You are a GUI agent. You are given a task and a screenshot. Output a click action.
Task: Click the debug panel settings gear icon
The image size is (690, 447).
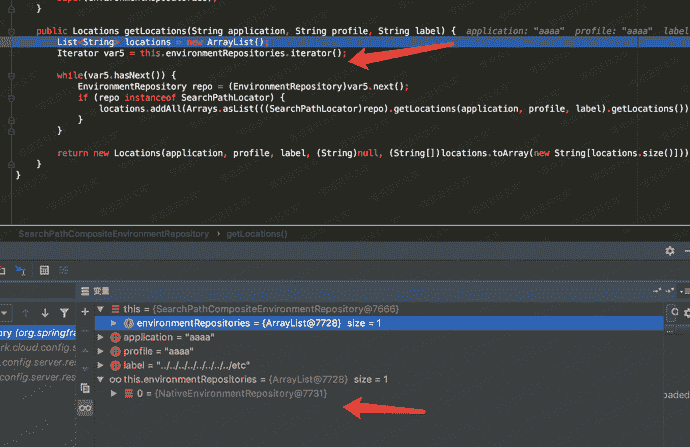(x=670, y=250)
